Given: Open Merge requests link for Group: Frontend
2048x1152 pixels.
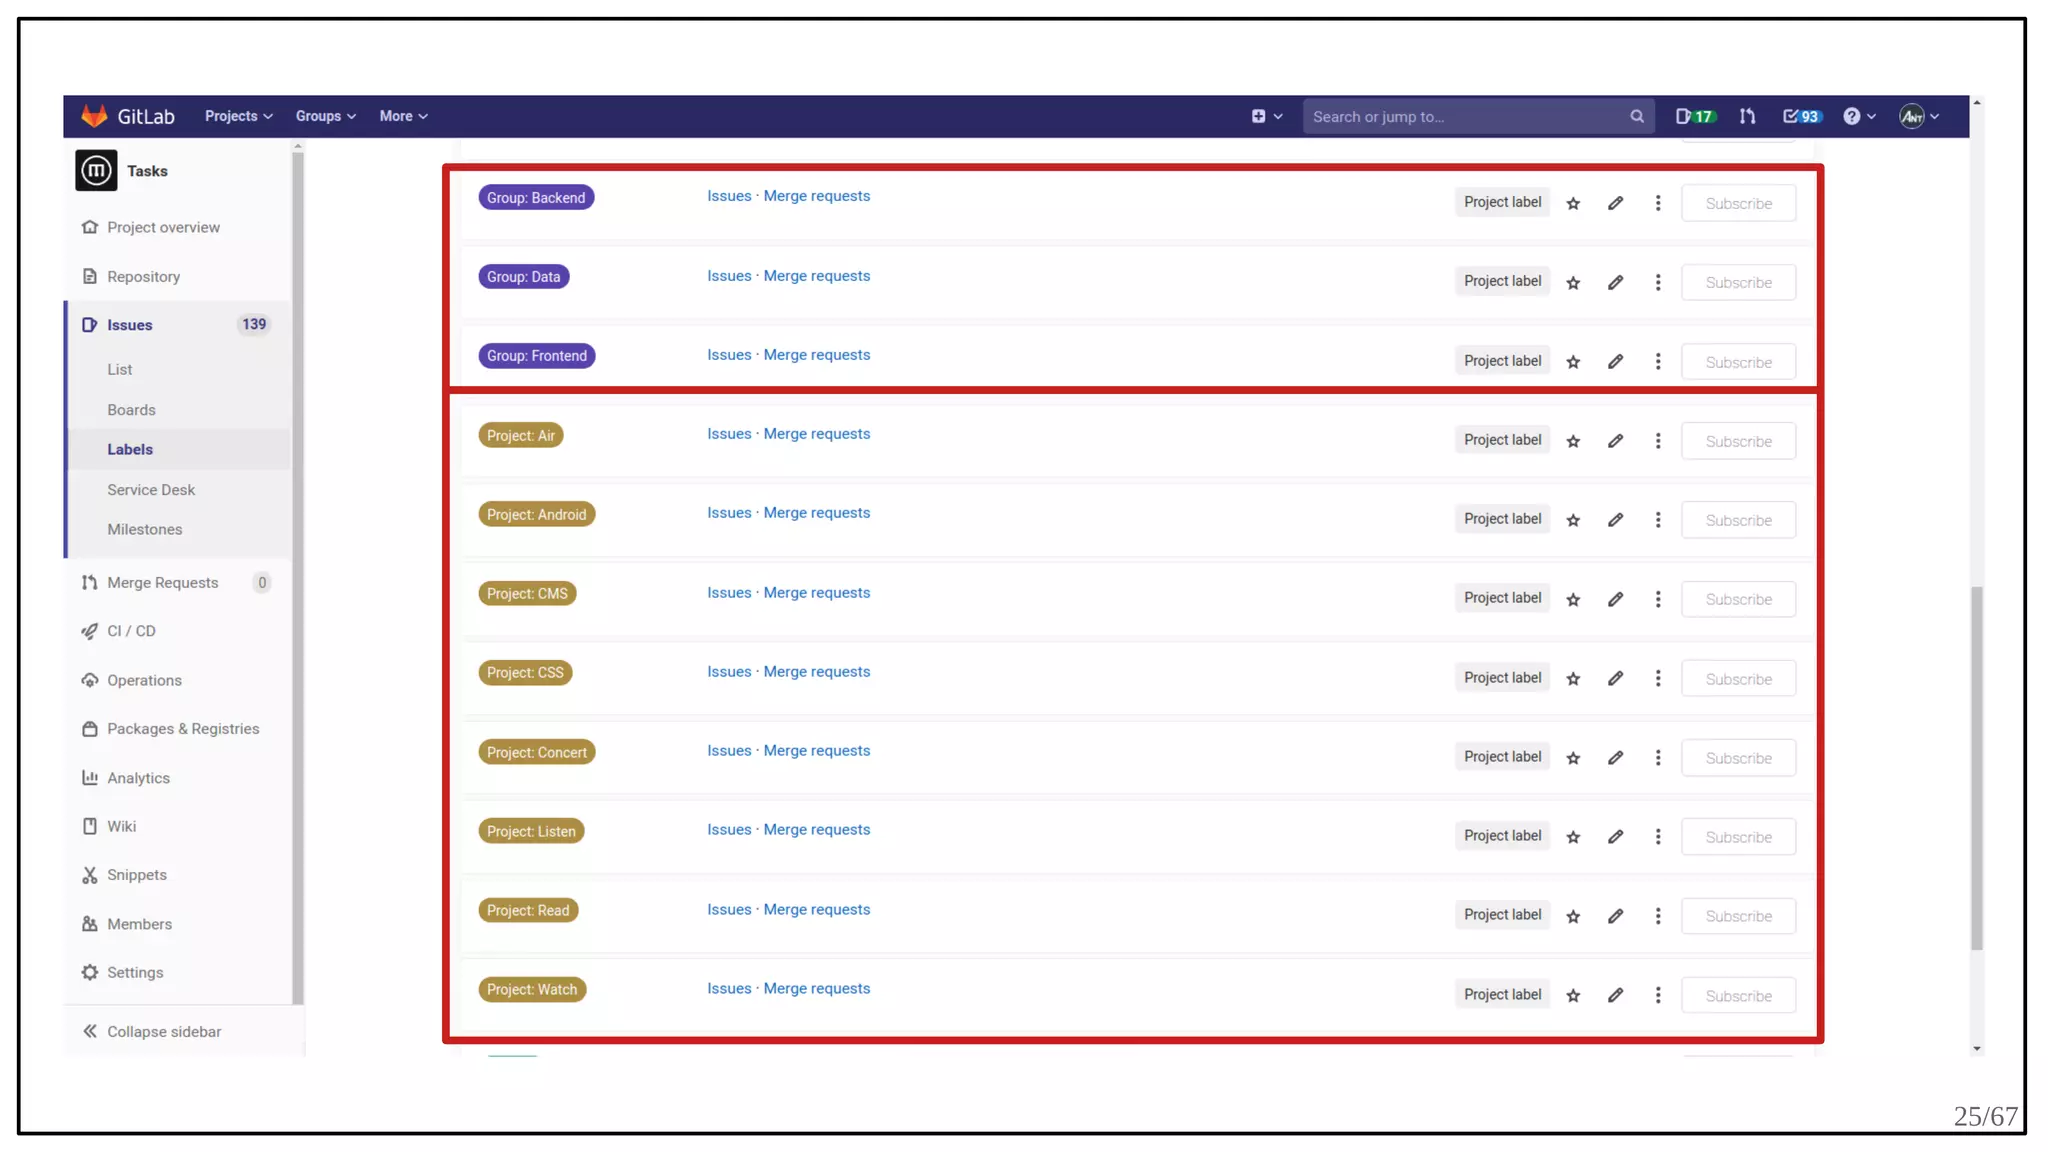Looking at the screenshot, I should tap(816, 355).
